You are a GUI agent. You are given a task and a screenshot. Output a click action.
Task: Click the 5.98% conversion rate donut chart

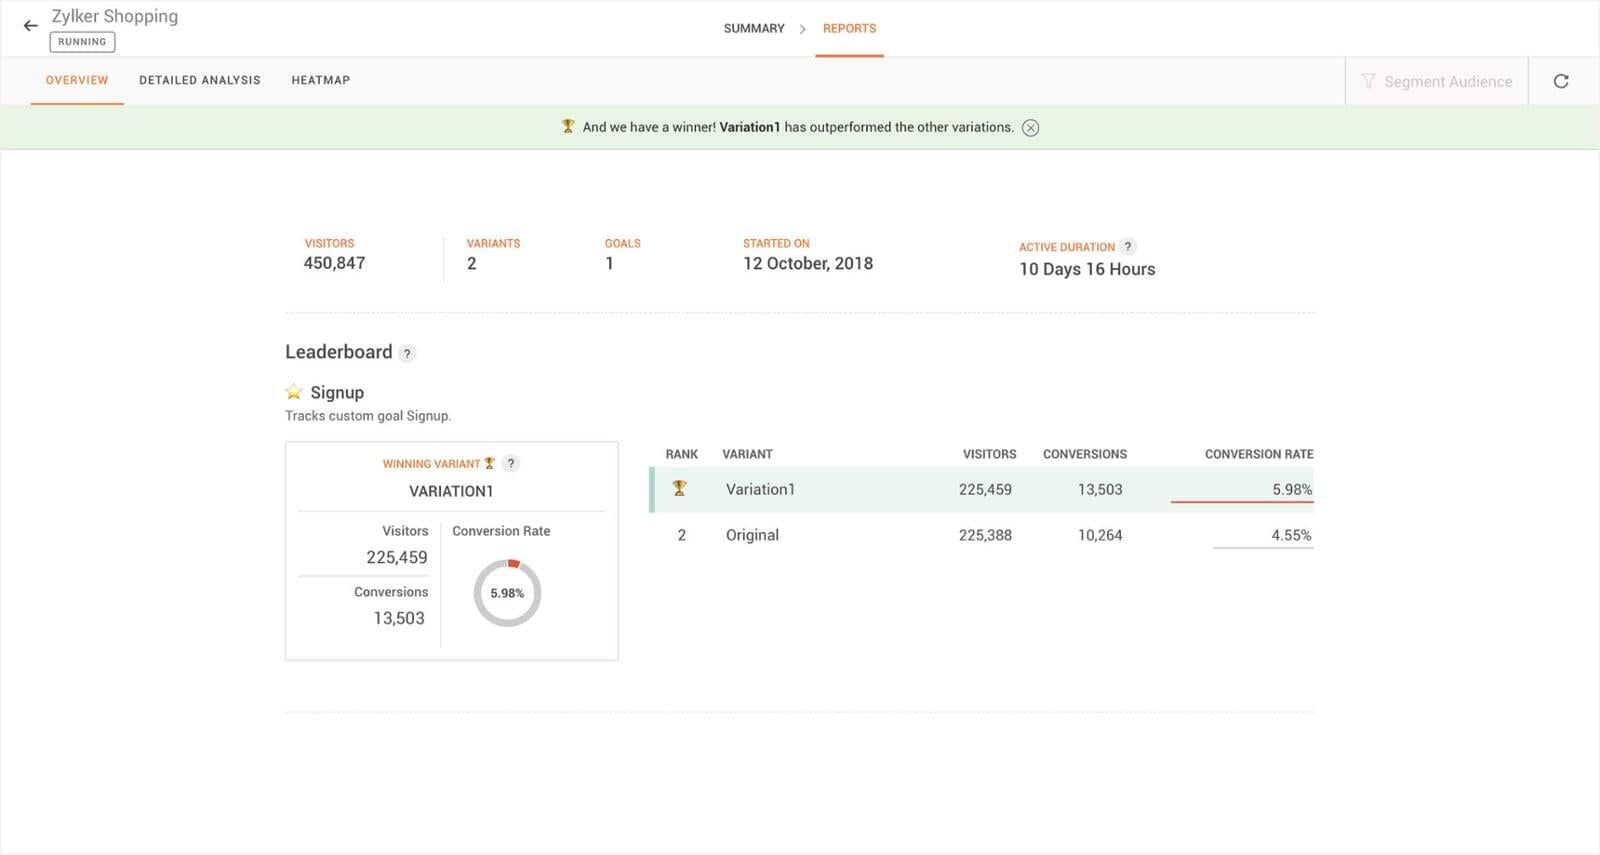pyautogui.click(x=507, y=593)
